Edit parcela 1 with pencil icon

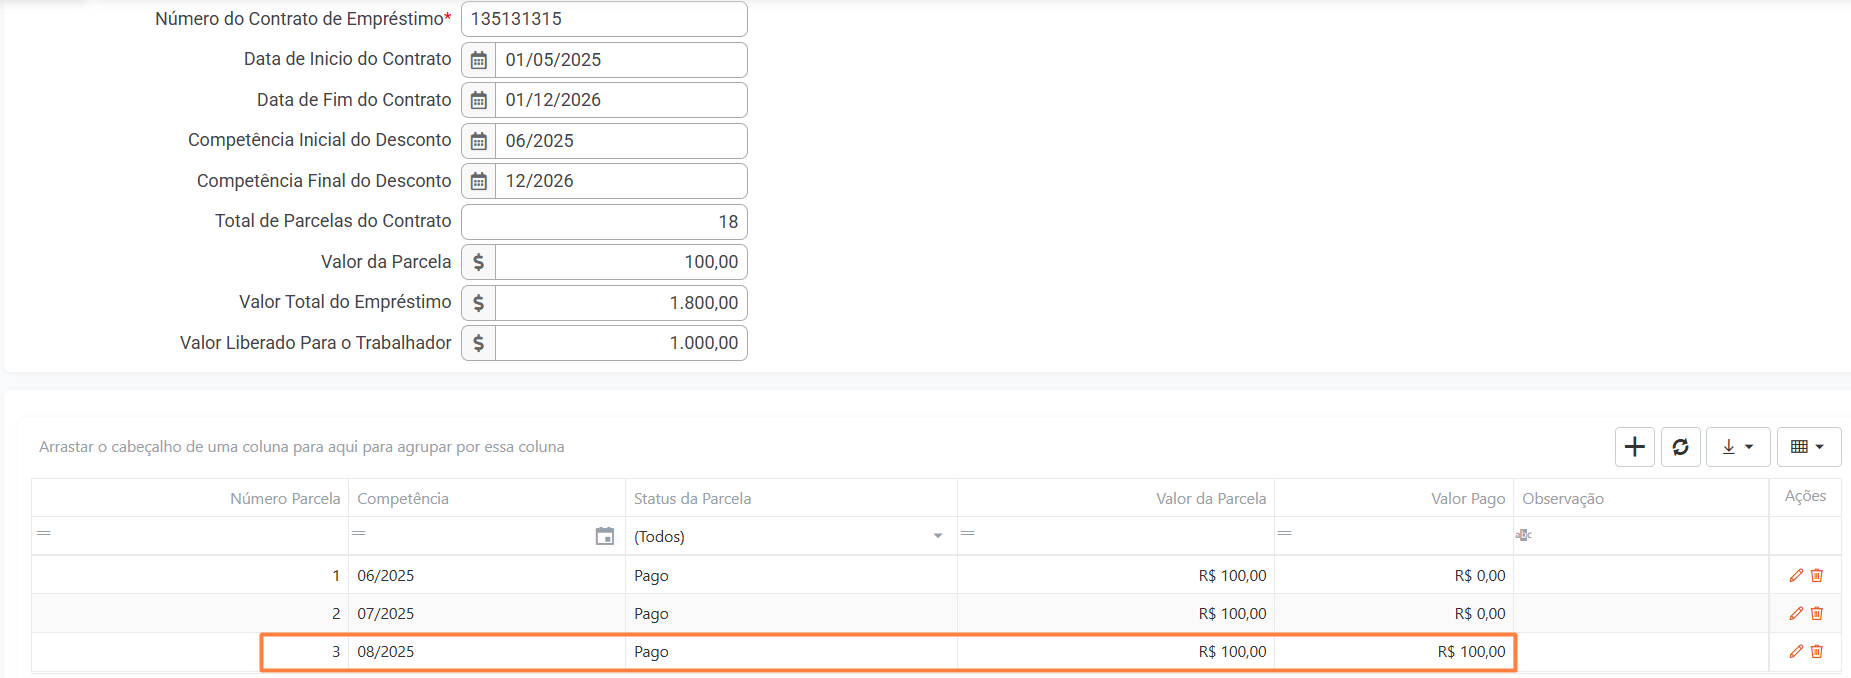pos(1796,575)
